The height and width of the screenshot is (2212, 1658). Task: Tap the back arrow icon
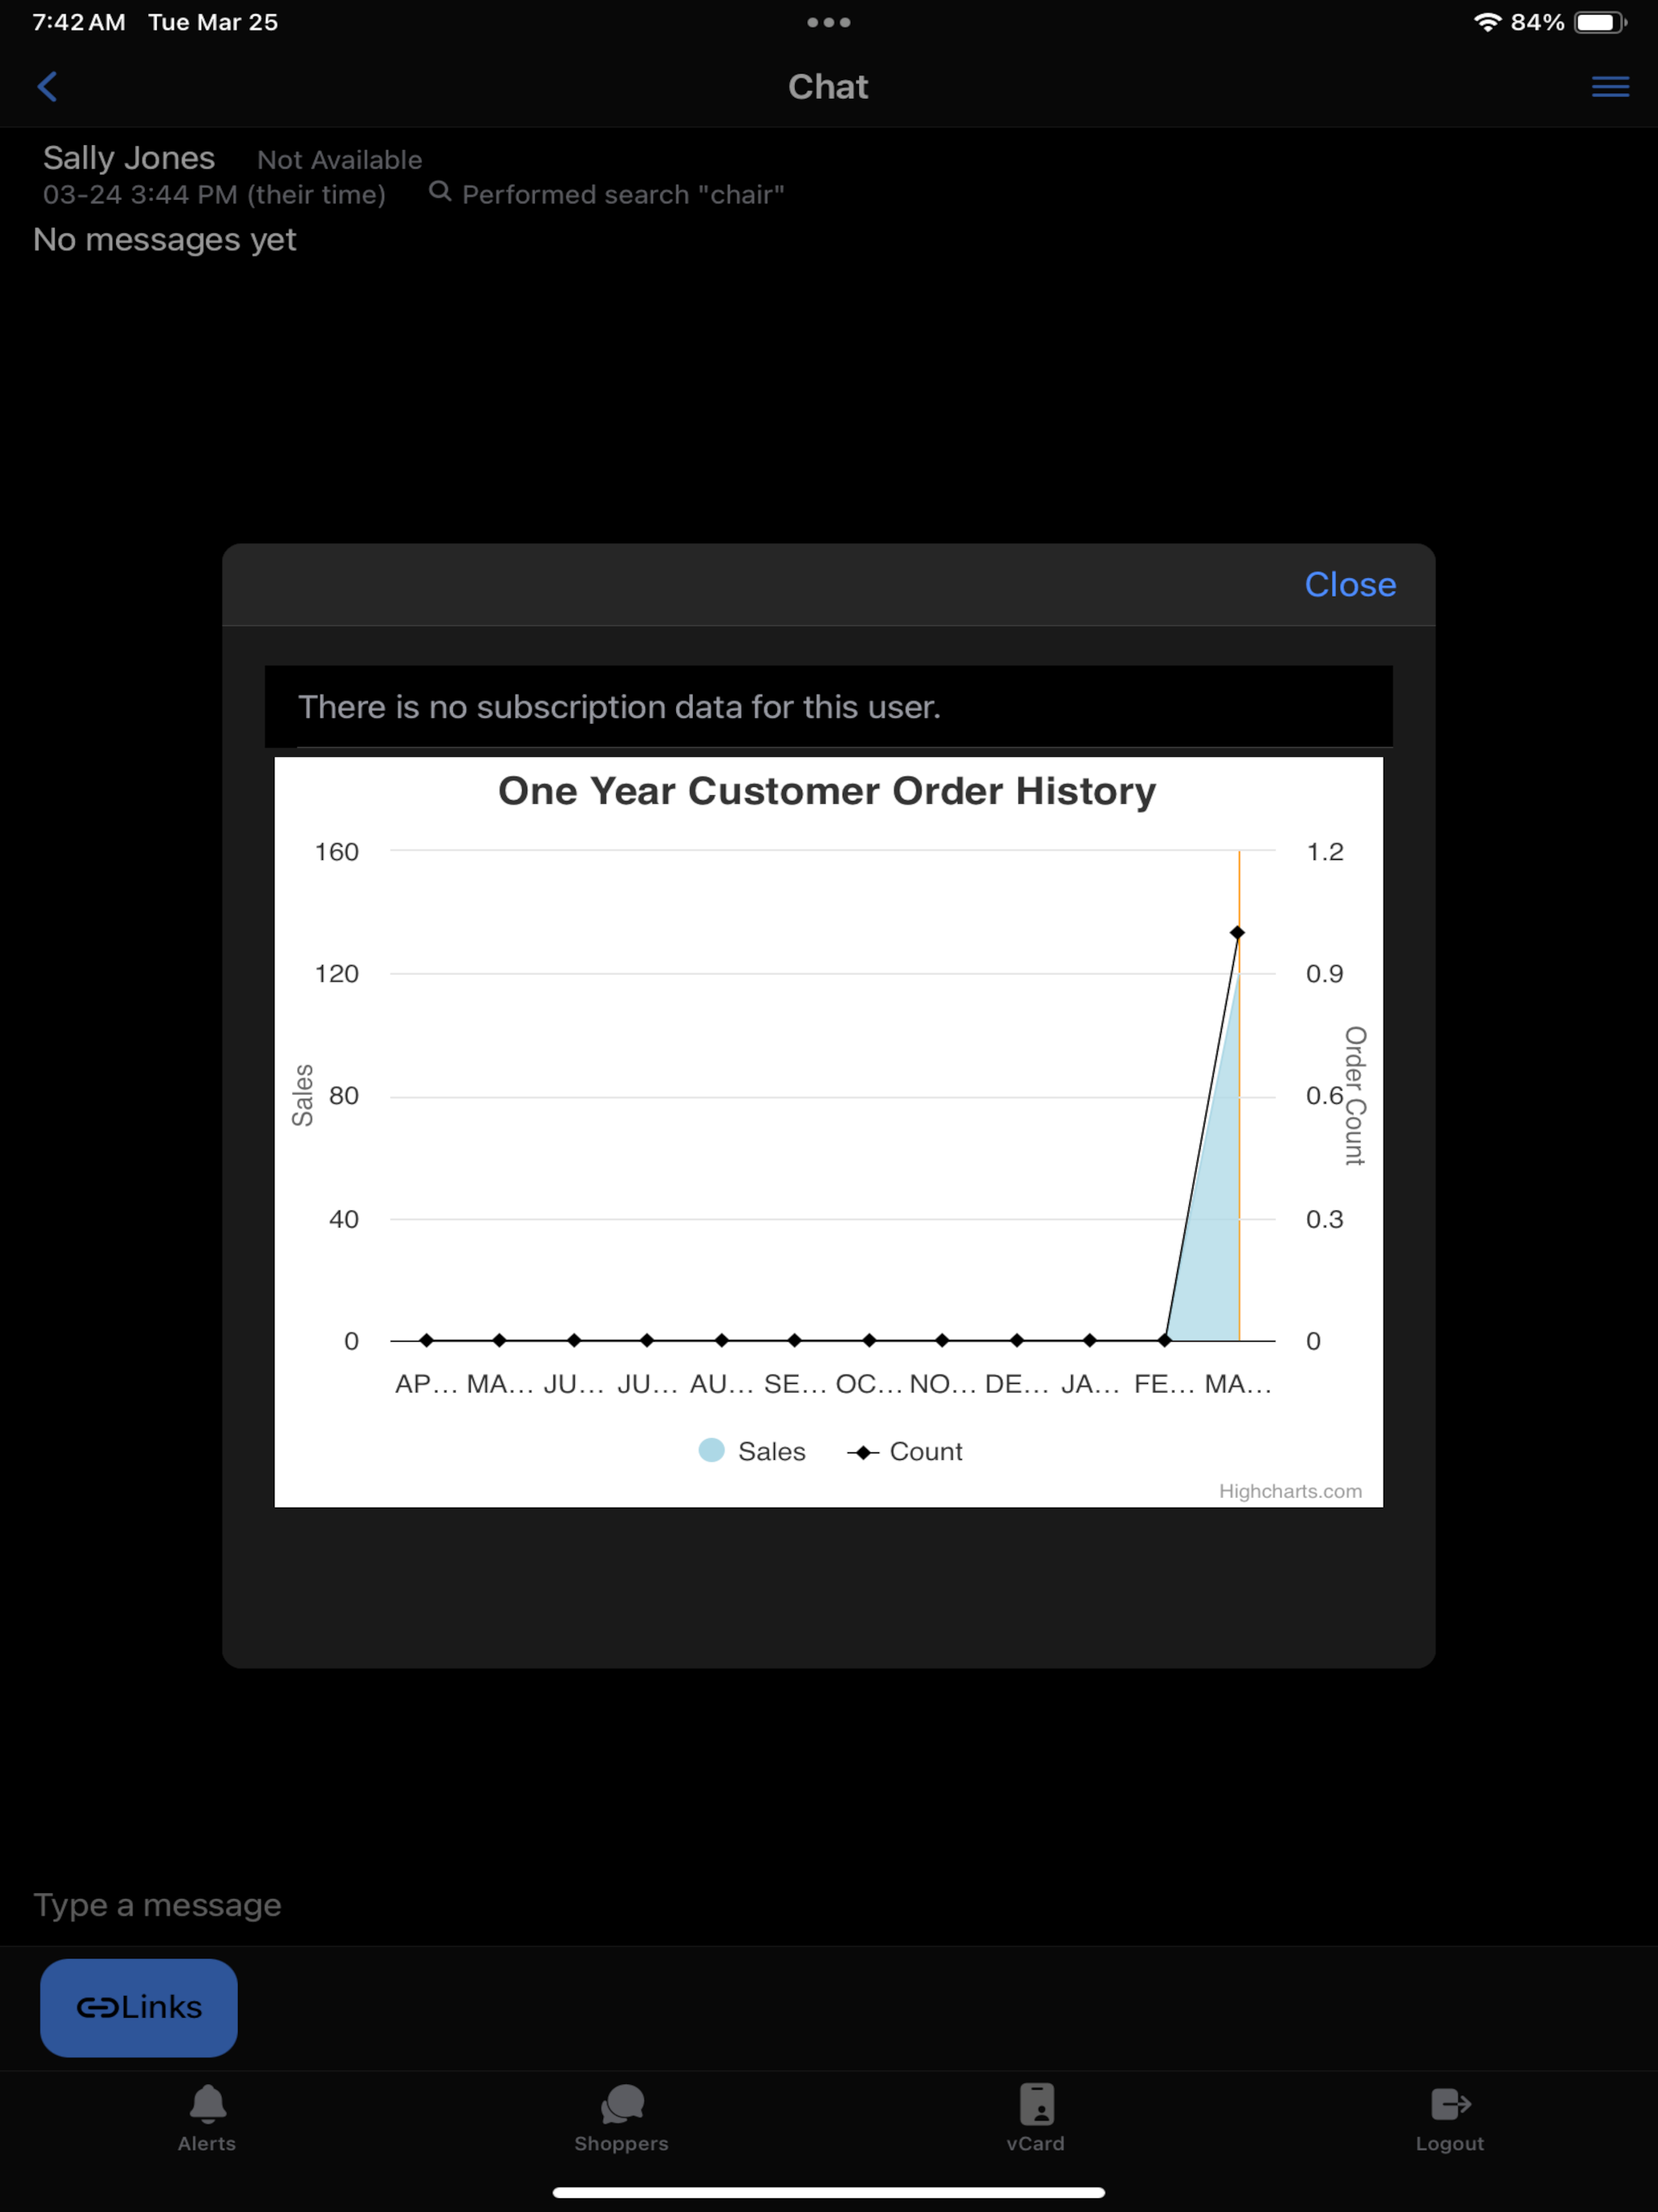[x=47, y=86]
